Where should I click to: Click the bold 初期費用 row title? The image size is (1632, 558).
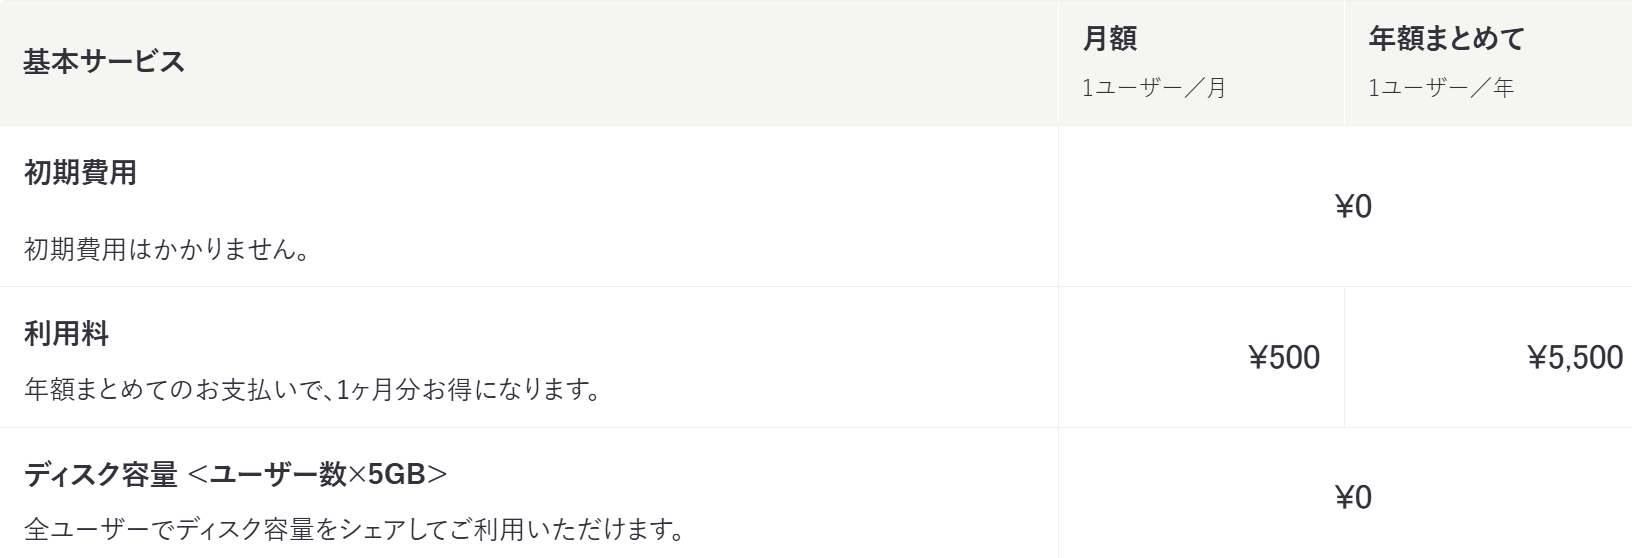pos(80,173)
